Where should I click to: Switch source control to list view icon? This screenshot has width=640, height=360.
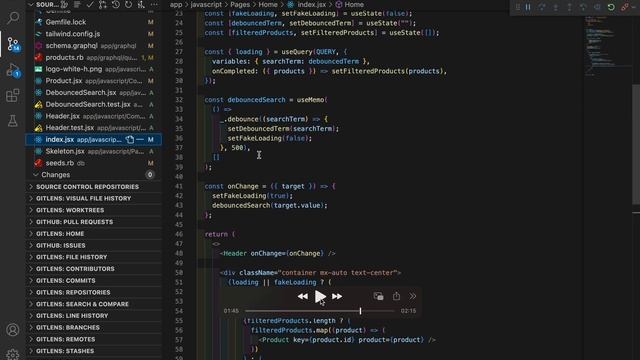pos(77,4)
